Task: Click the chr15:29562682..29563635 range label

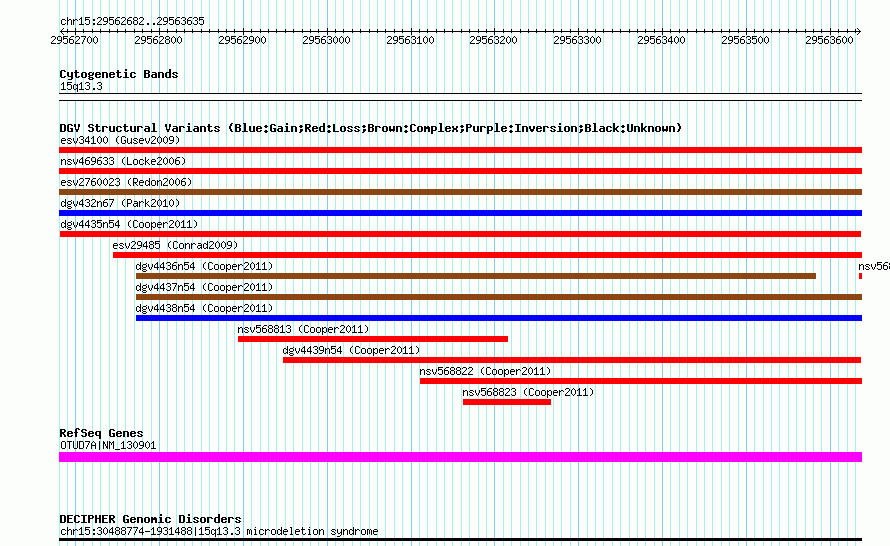Action: 132,21
